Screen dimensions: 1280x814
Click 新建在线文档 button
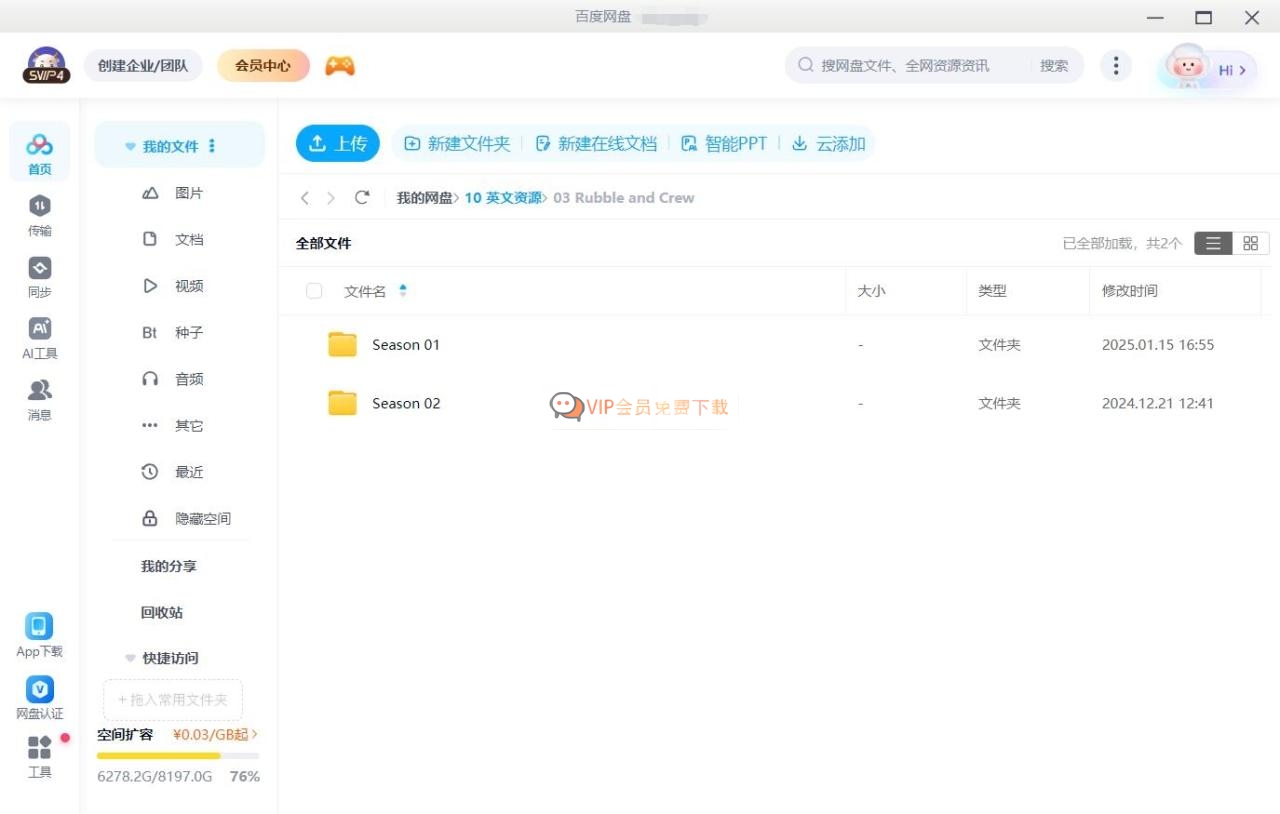(596, 144)
